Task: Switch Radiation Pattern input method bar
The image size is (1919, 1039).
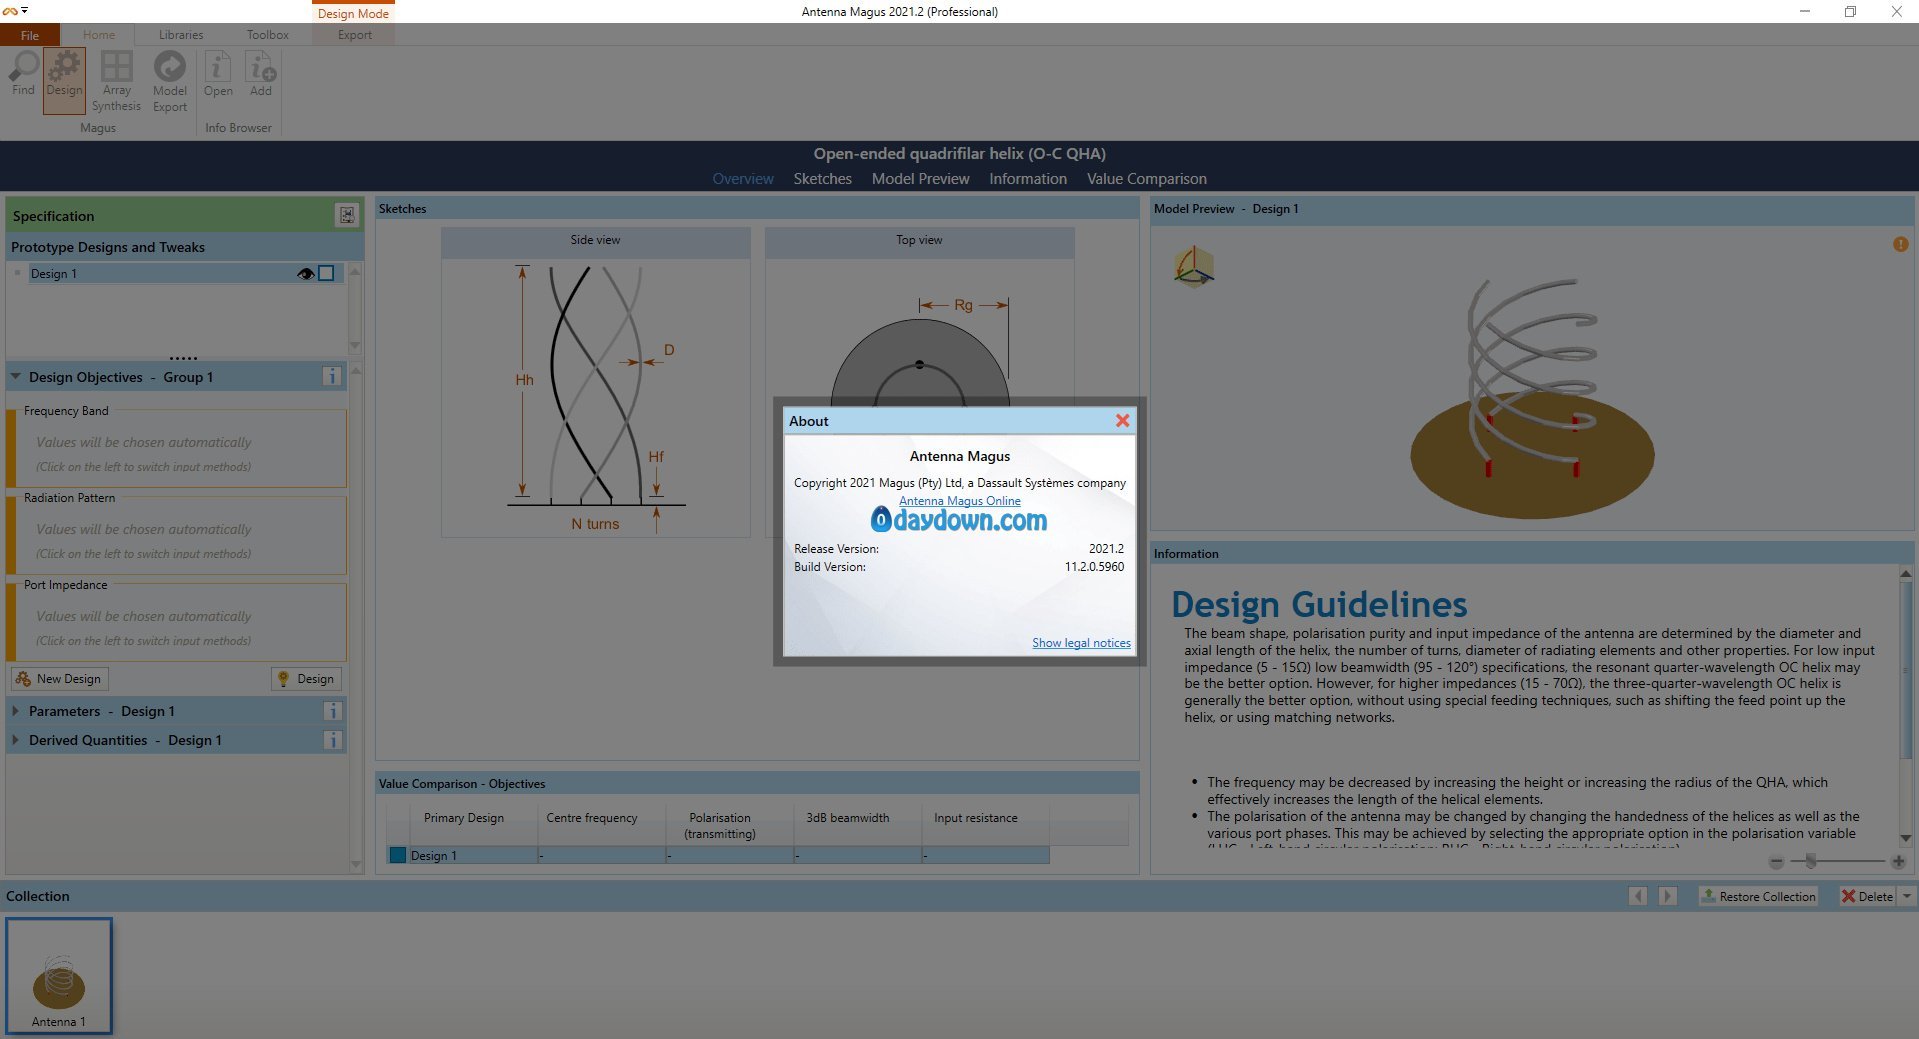Action: (12, 535)
